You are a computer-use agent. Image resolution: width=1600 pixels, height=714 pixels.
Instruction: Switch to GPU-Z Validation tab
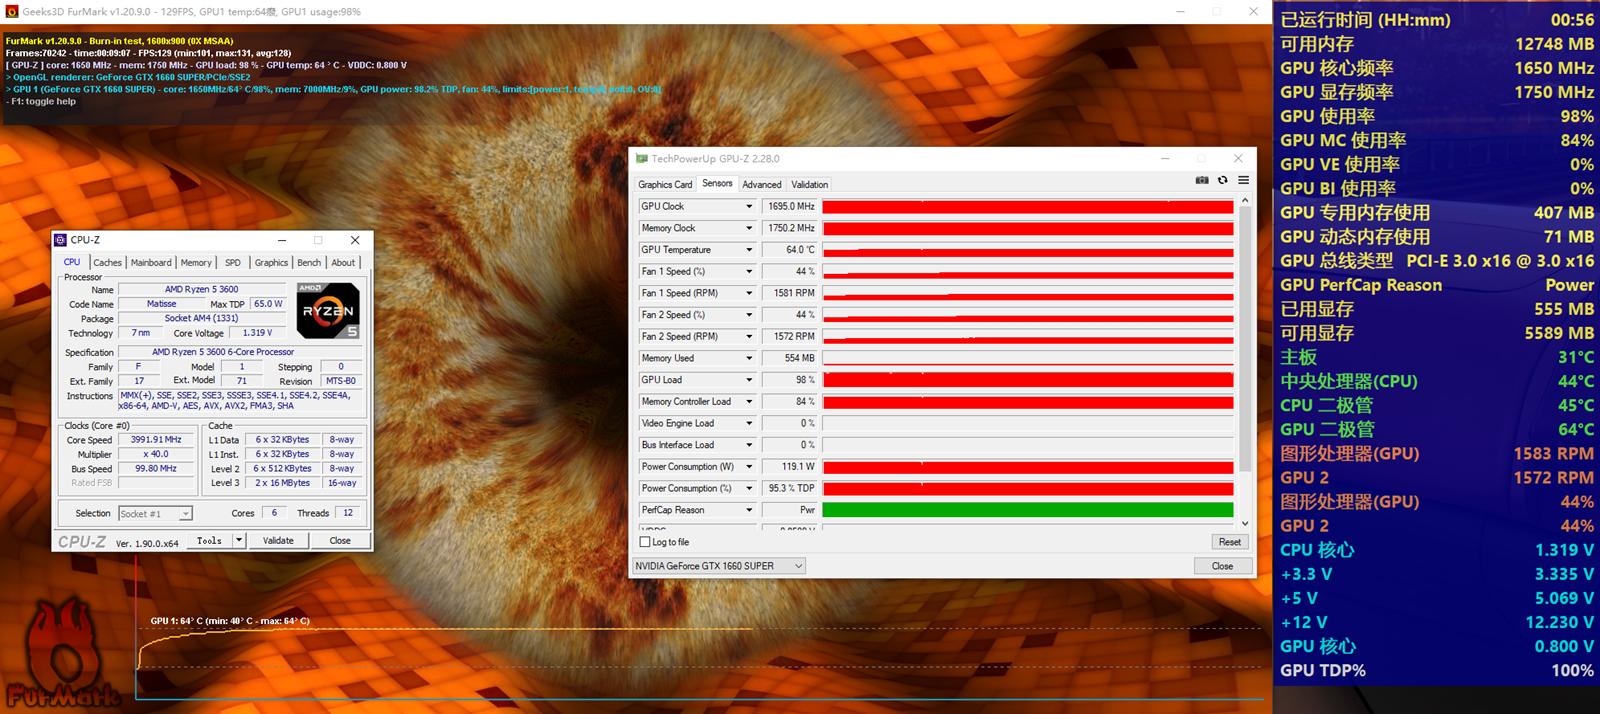point(810,185)
